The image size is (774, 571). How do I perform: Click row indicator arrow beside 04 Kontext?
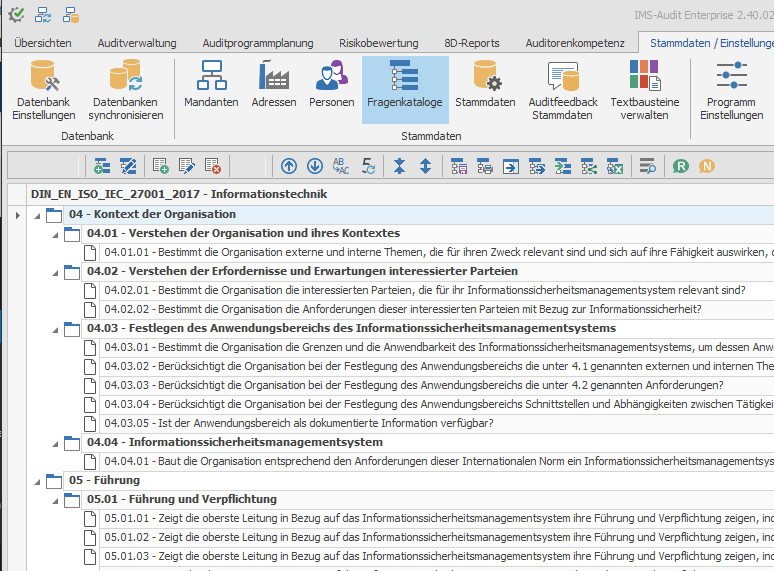(17, 215)
